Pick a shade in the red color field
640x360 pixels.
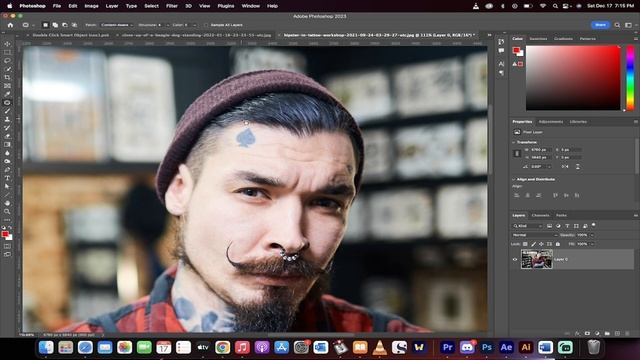click(x=573, y=78)
